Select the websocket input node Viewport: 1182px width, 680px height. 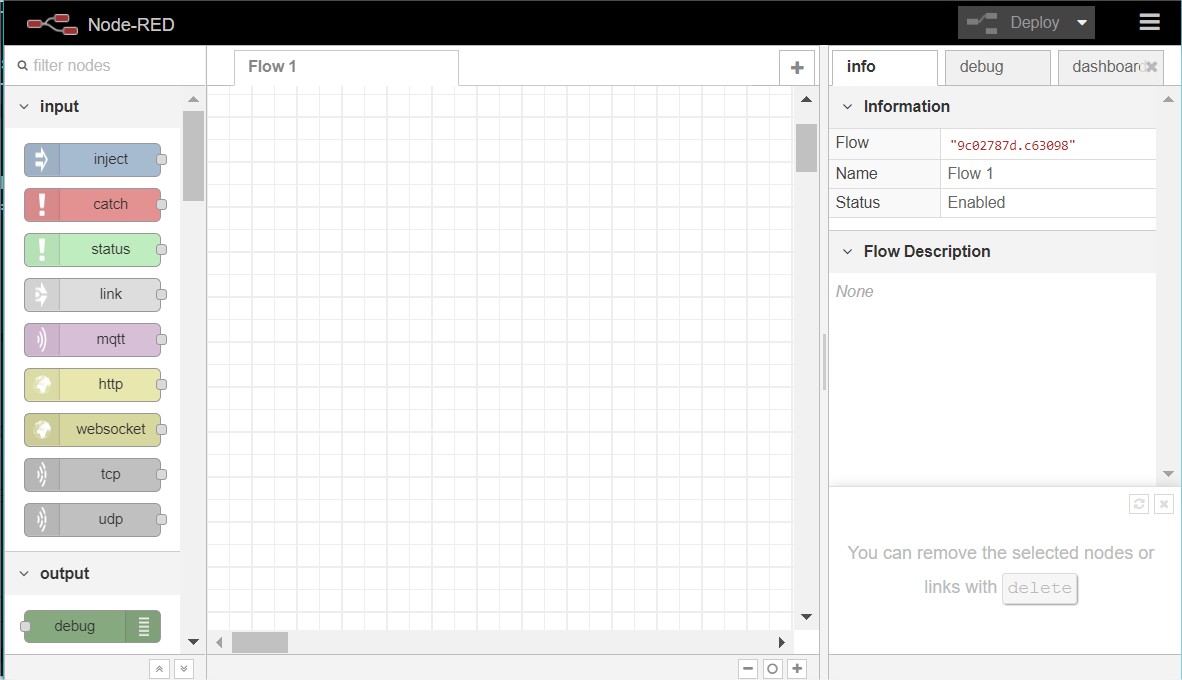tap(93, 430)
